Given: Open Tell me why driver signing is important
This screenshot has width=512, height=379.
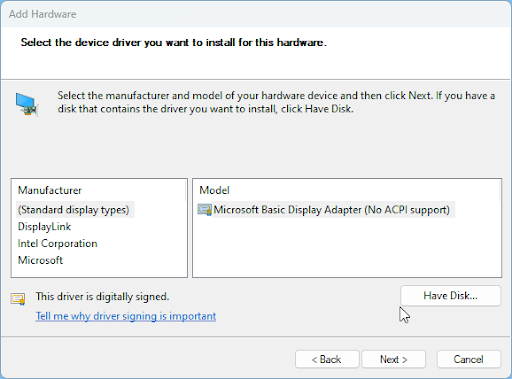Looking at the screenshot, I should pyautogui.click(x=126, y=316).
